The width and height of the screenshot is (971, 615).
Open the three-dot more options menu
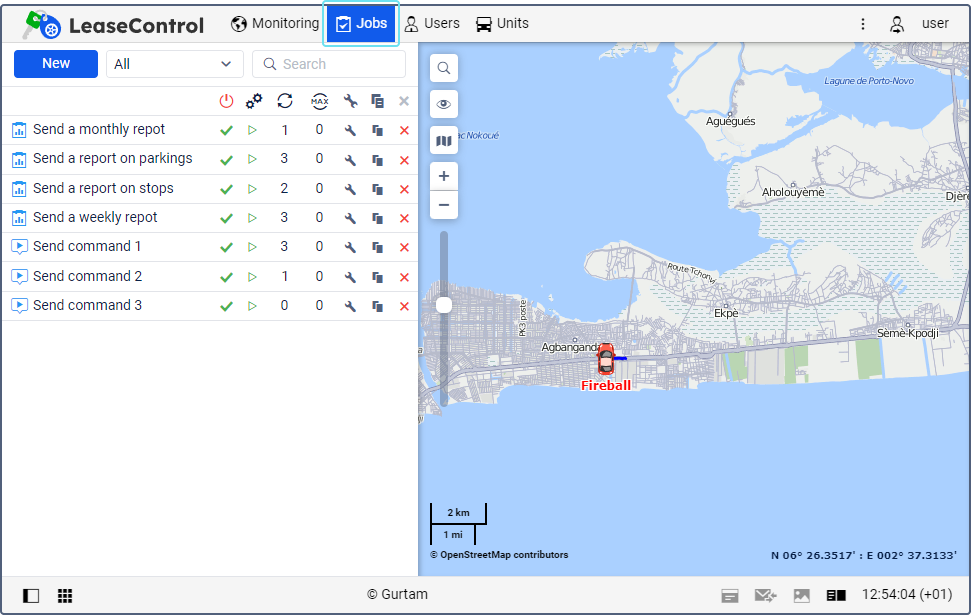(863, 24)
